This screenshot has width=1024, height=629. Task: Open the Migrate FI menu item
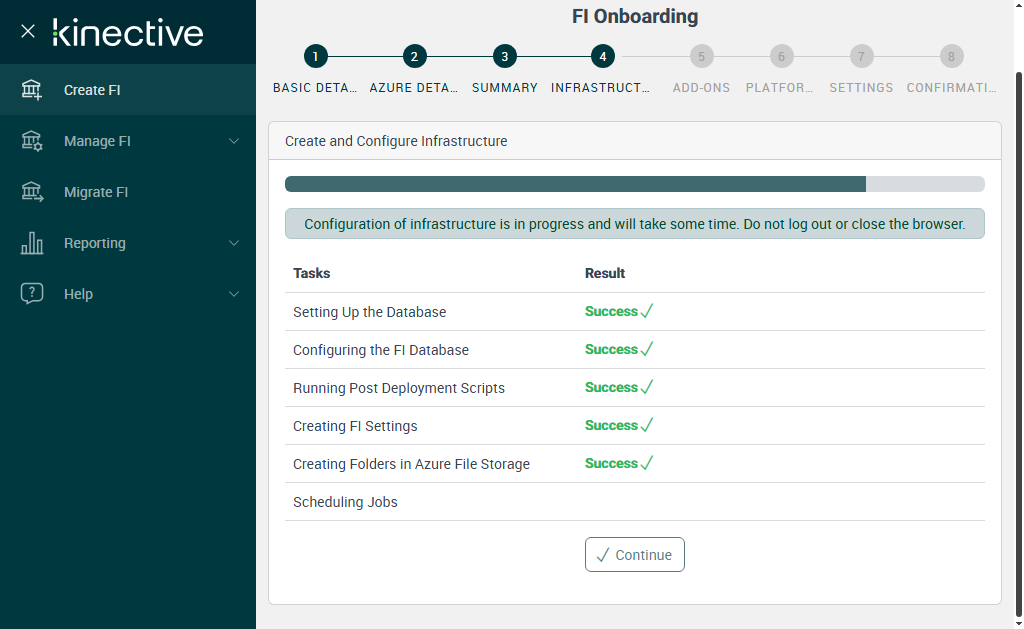point(96,192)
